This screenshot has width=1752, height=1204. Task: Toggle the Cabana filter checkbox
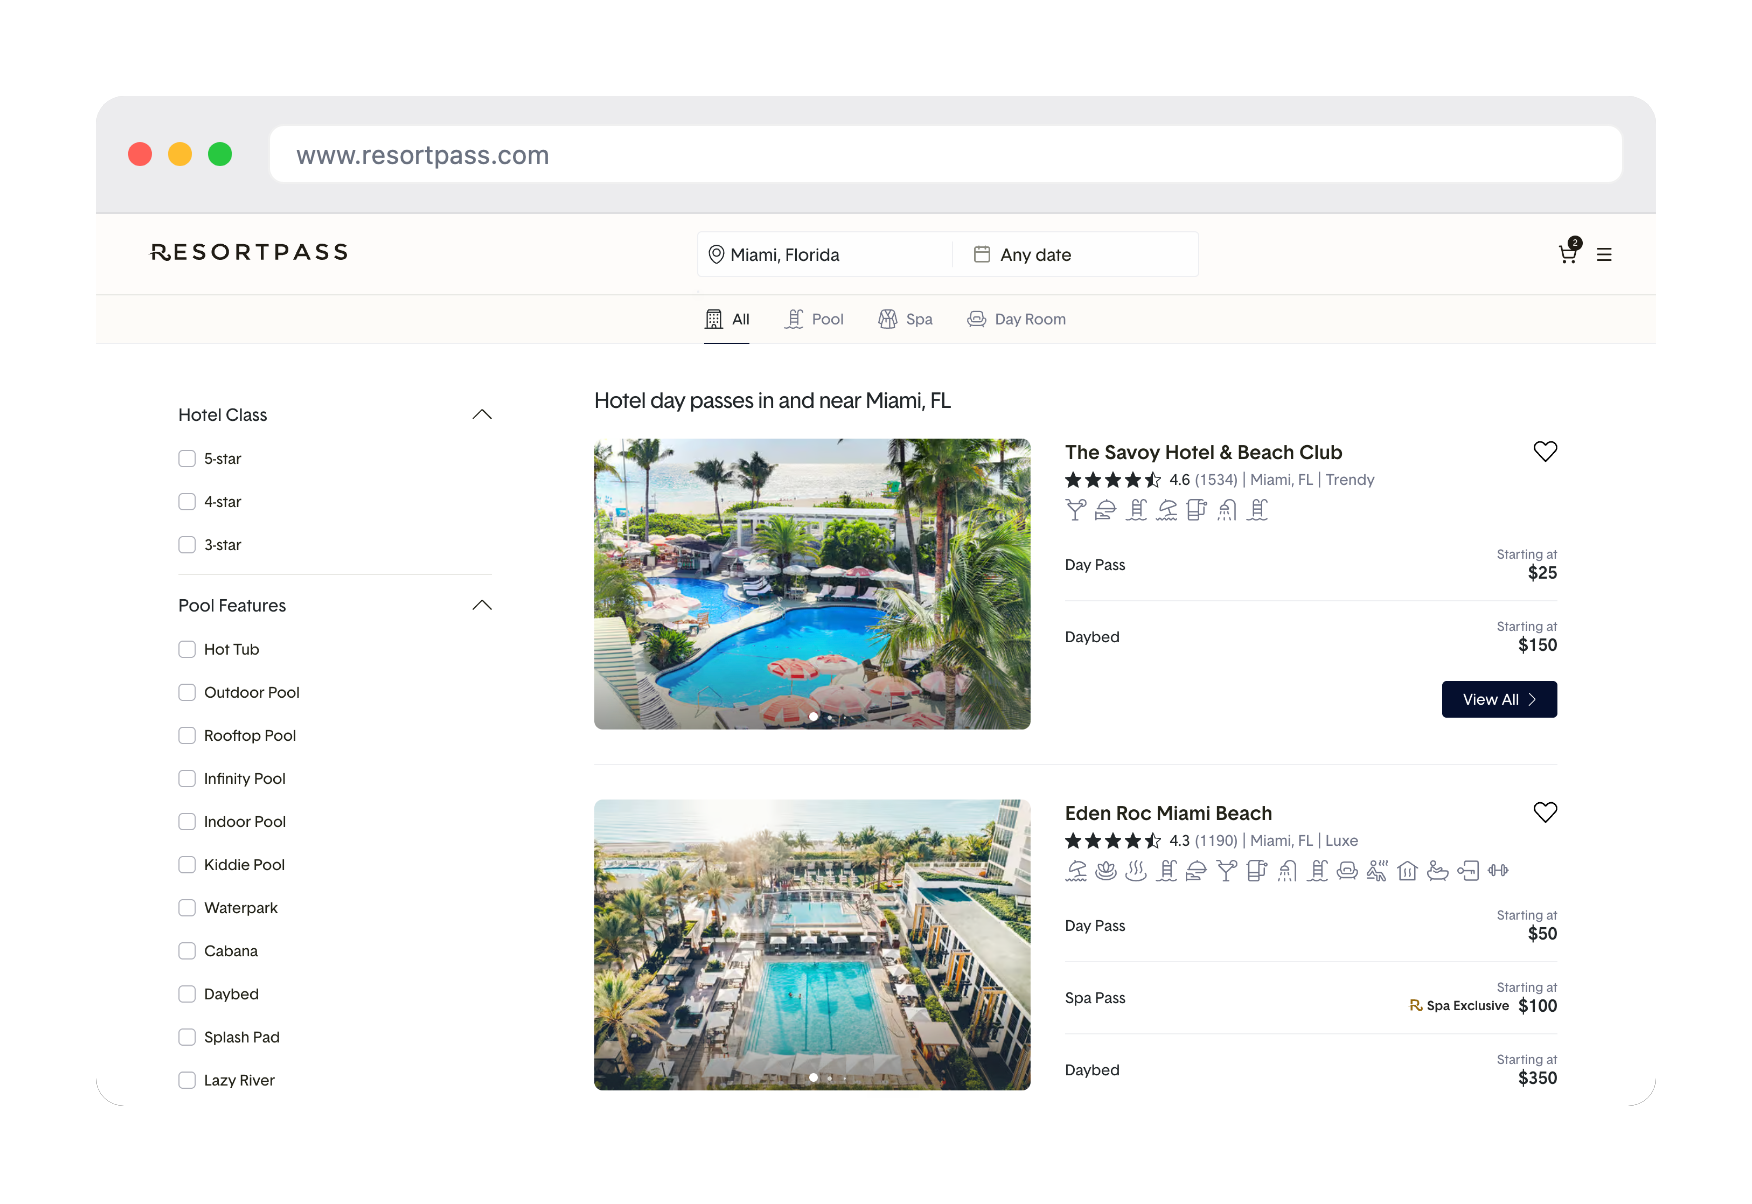click(x=187, y=951)
